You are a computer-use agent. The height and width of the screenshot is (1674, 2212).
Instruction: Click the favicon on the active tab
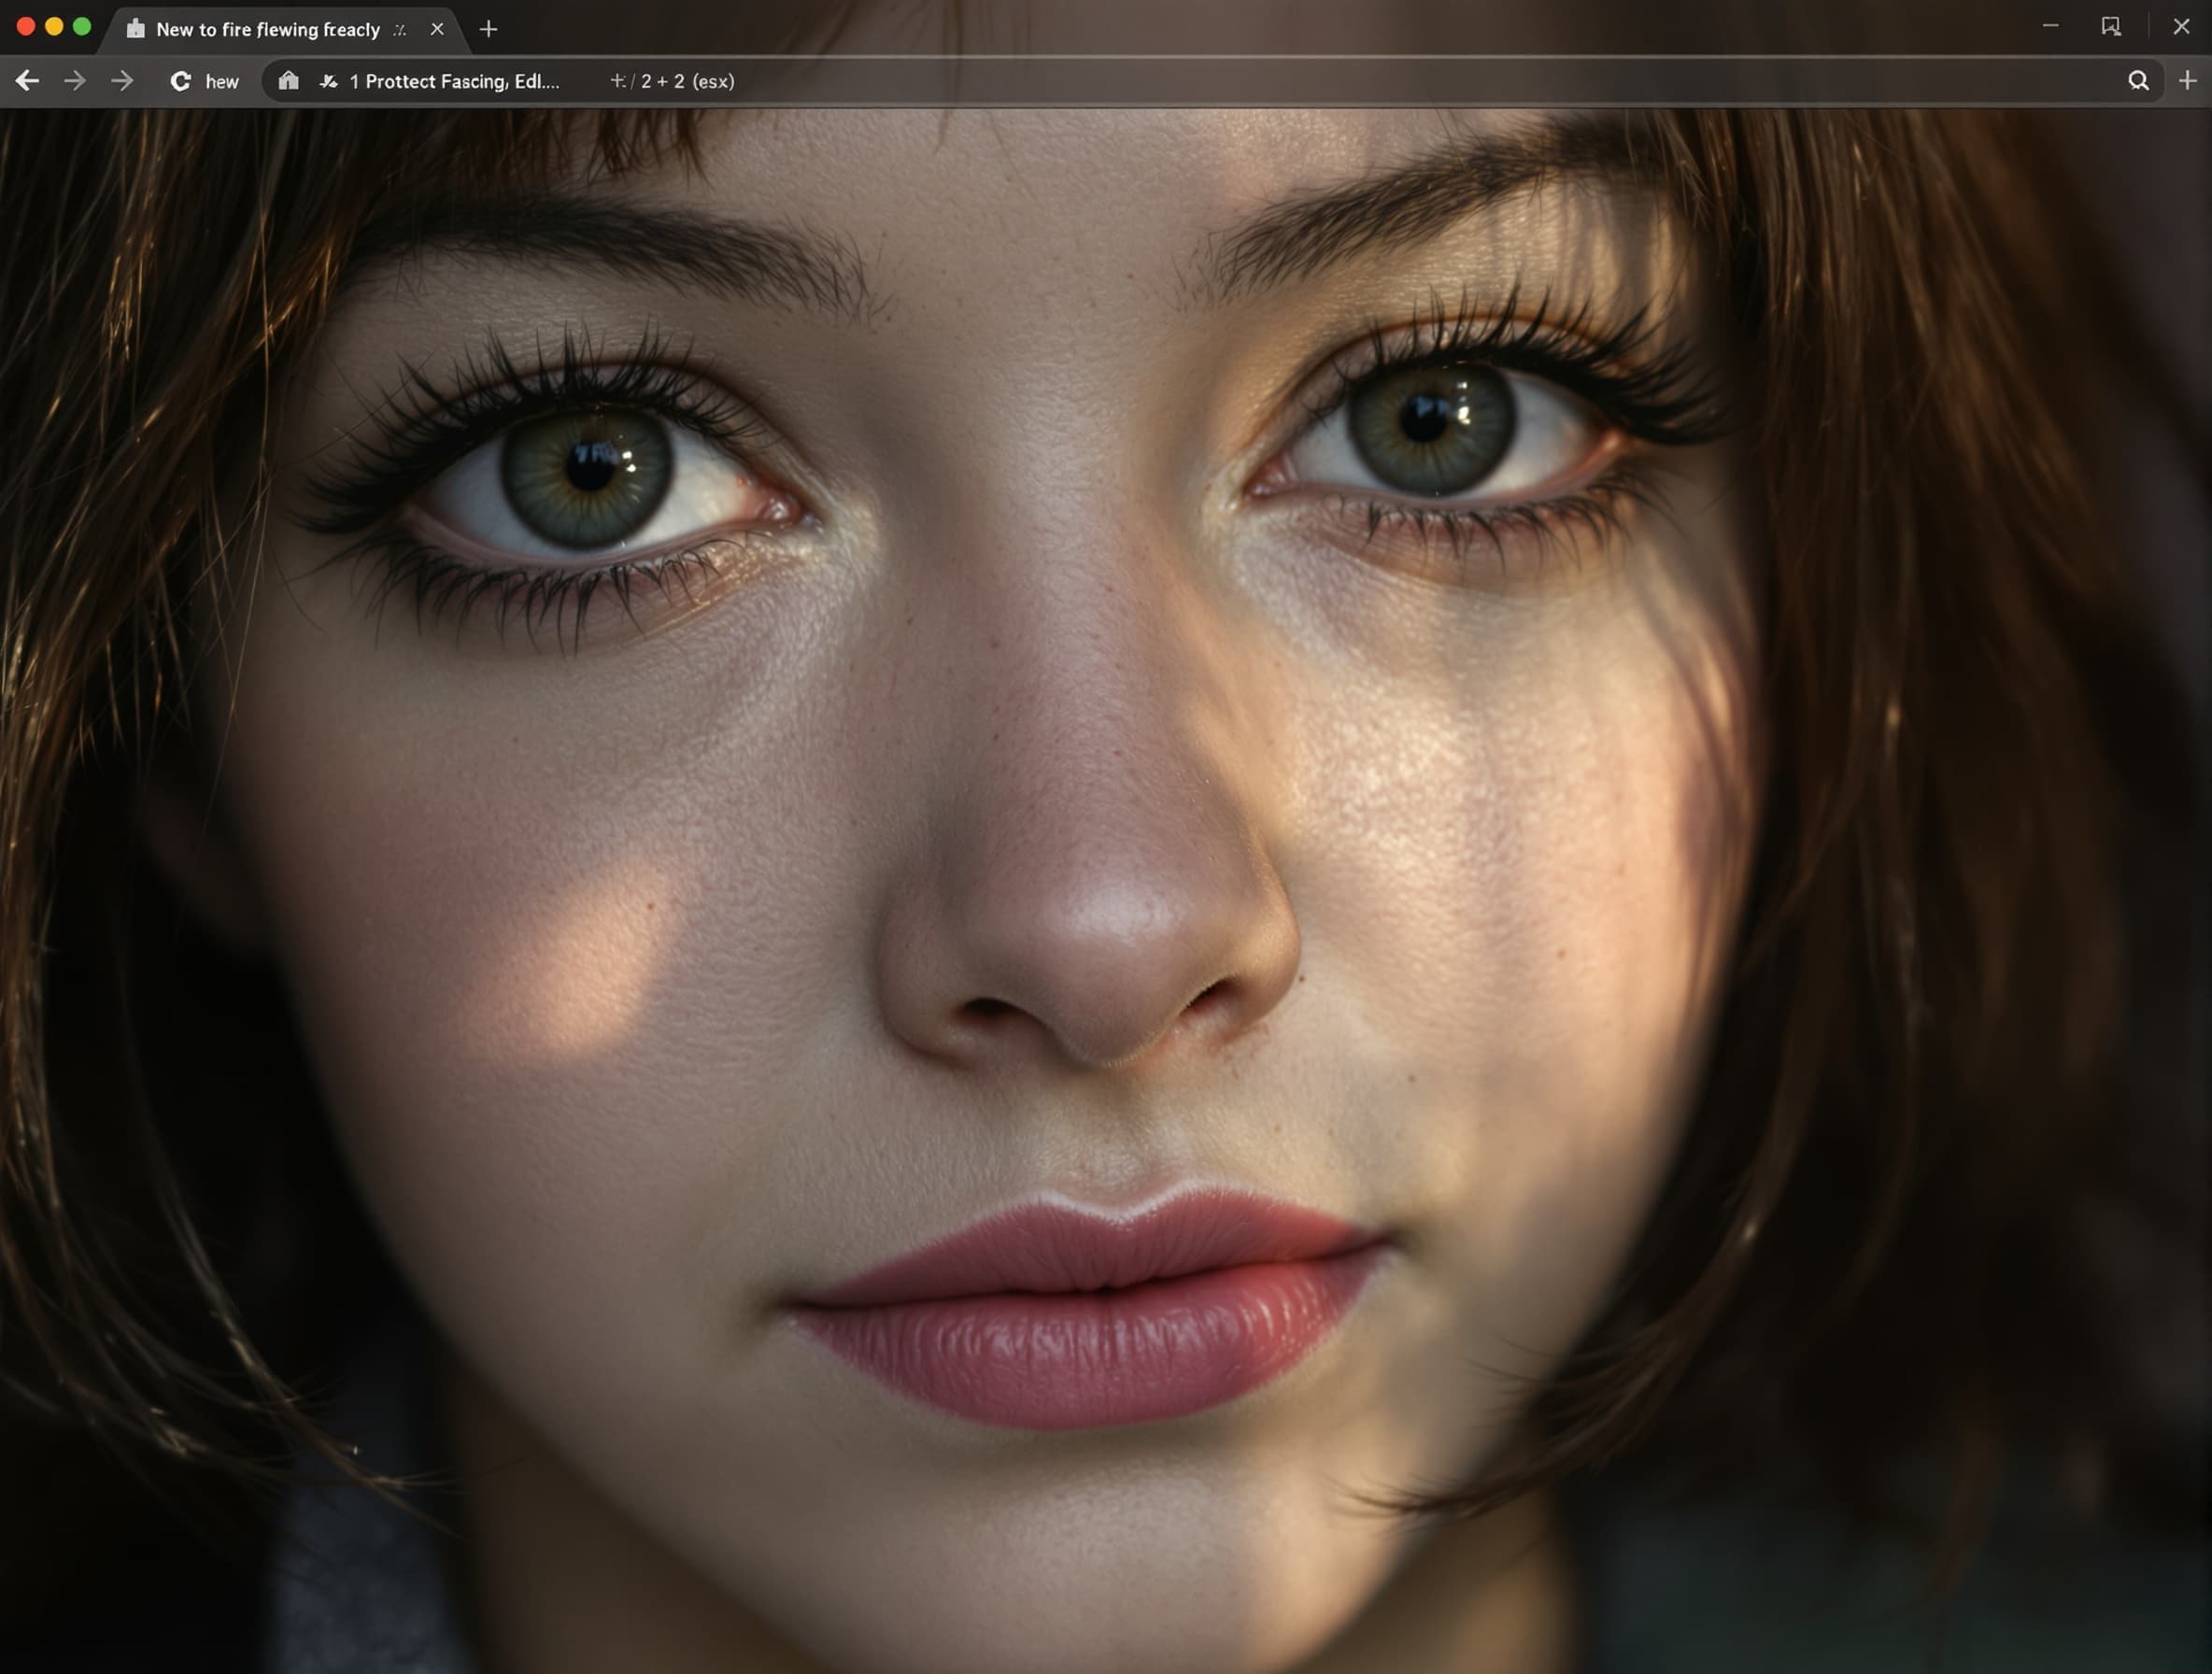click(x=135, y=29)
